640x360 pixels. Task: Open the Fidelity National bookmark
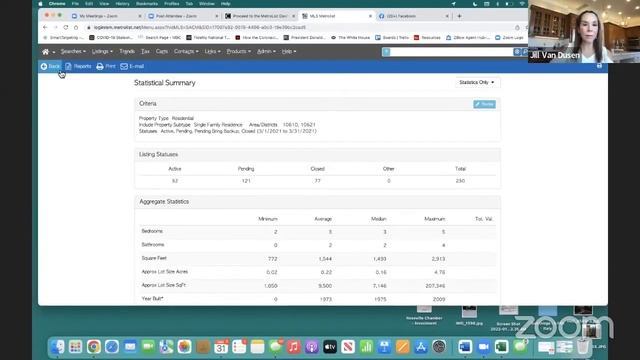208,38
